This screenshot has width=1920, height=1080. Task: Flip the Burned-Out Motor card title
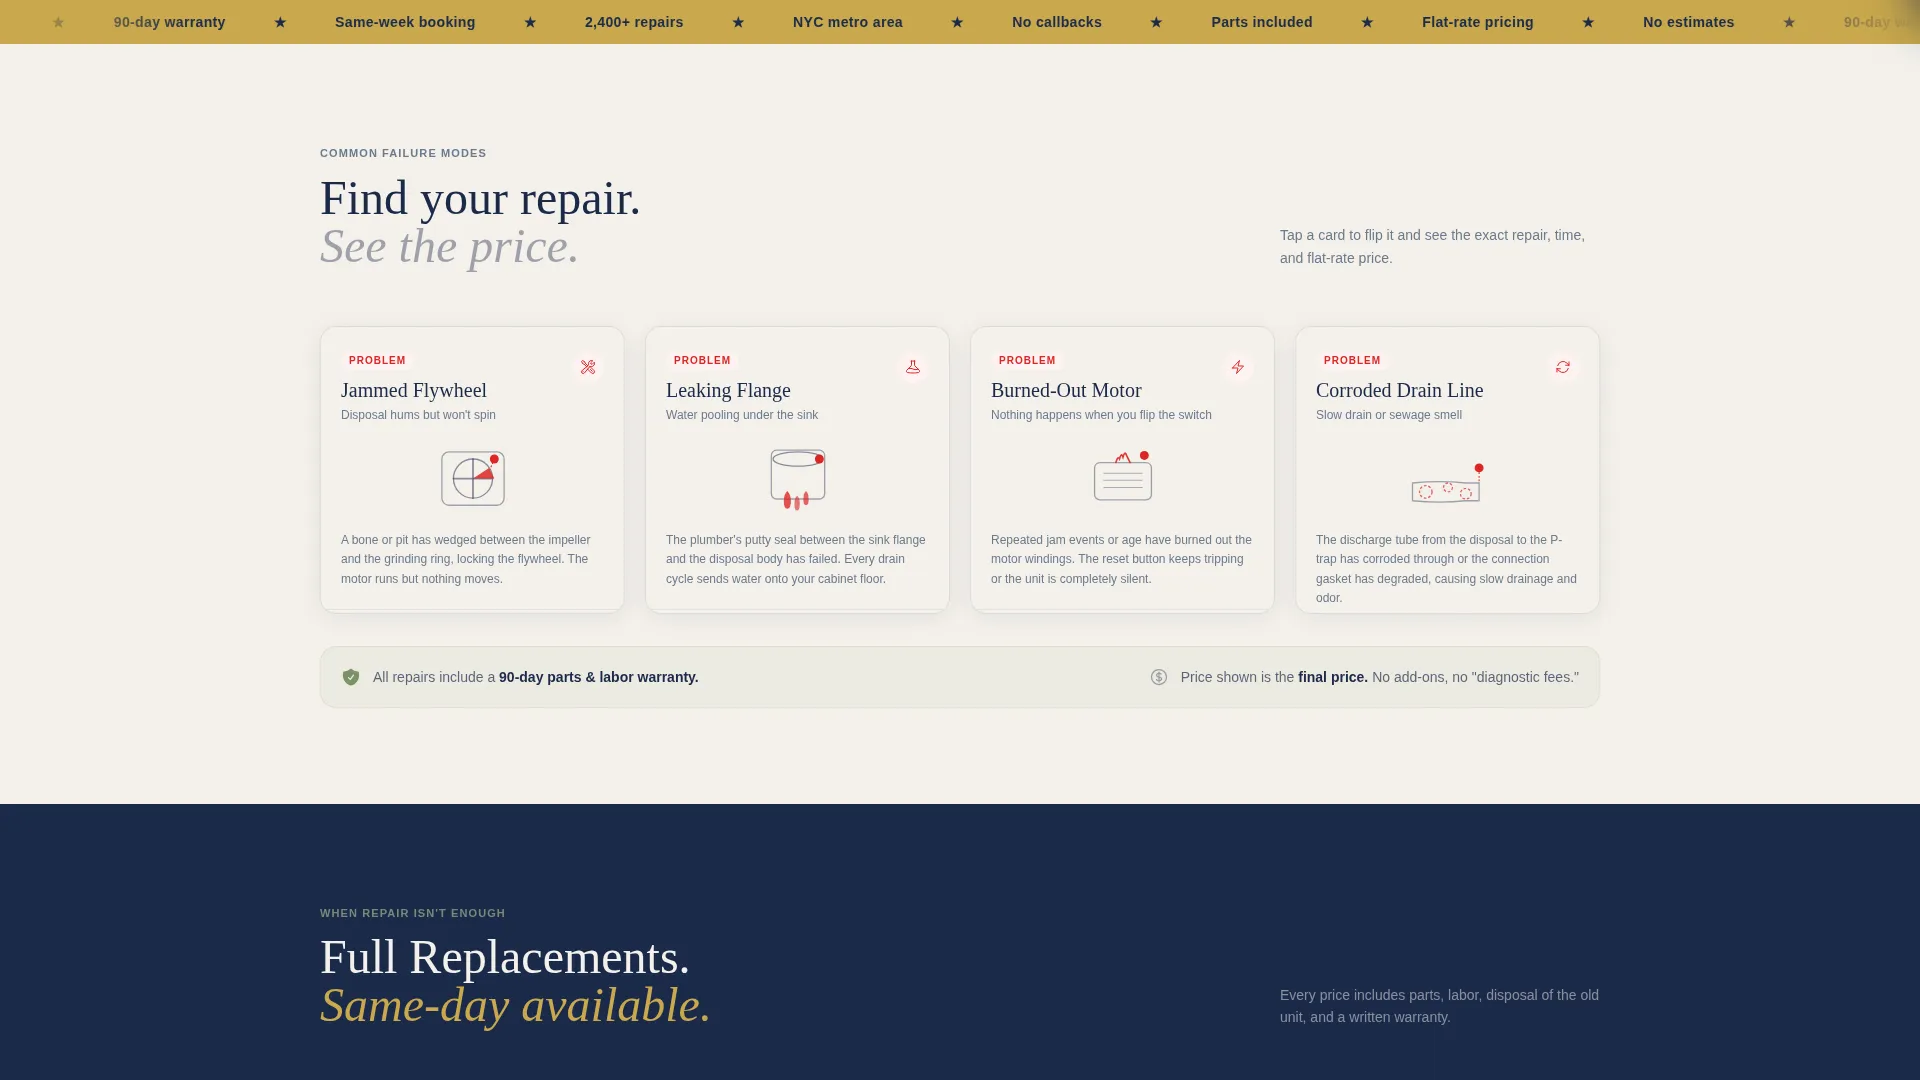point(1066,391)
